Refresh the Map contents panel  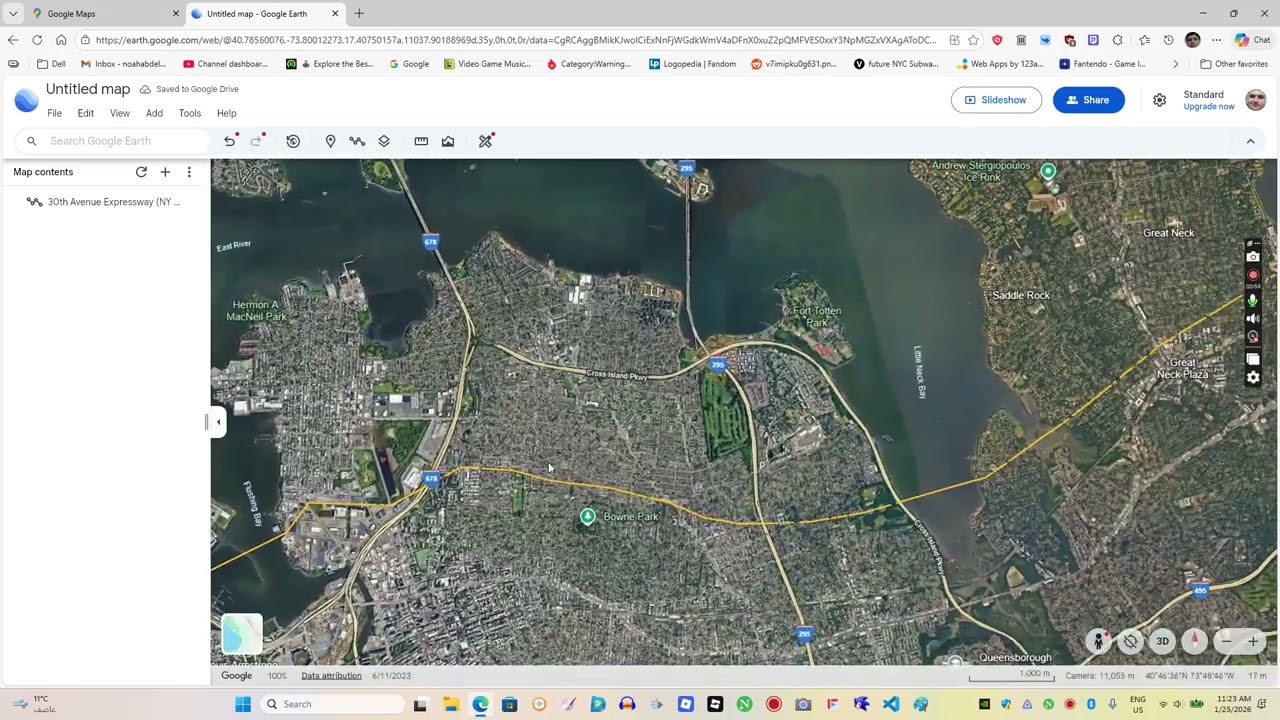point(141,172)
